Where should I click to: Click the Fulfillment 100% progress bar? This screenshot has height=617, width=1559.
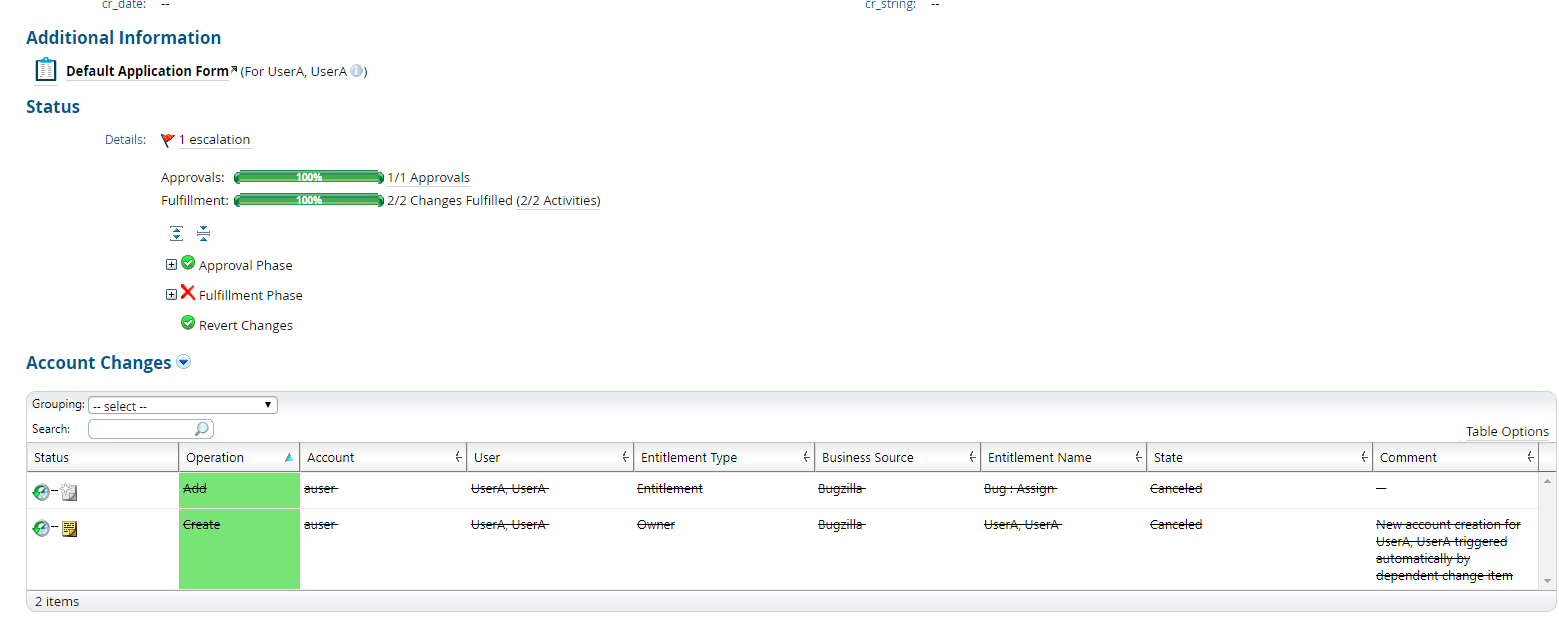[x=308, y=200]
